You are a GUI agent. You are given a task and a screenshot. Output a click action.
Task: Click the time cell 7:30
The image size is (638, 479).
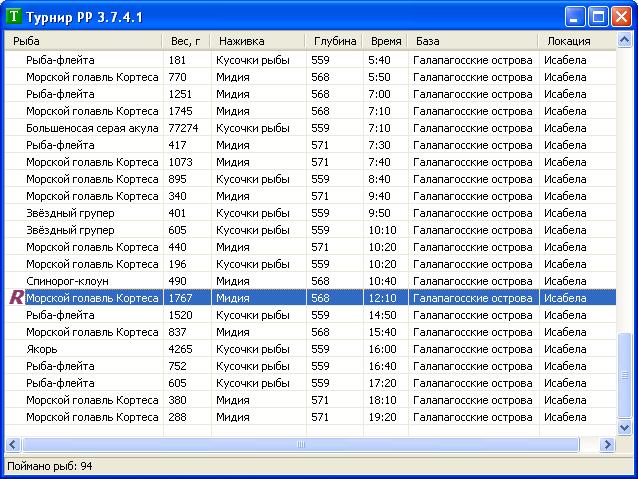click(379, 145)
